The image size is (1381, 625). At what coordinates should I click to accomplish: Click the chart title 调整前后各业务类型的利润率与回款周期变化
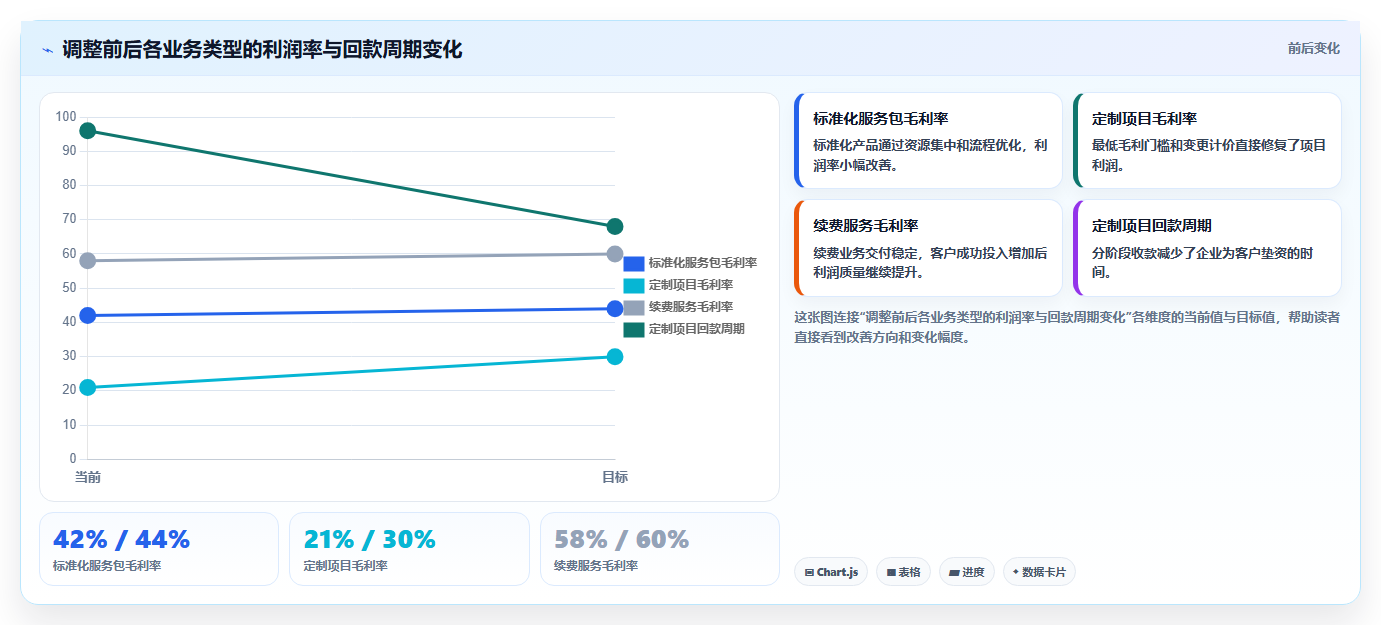(x=262, y=50)
